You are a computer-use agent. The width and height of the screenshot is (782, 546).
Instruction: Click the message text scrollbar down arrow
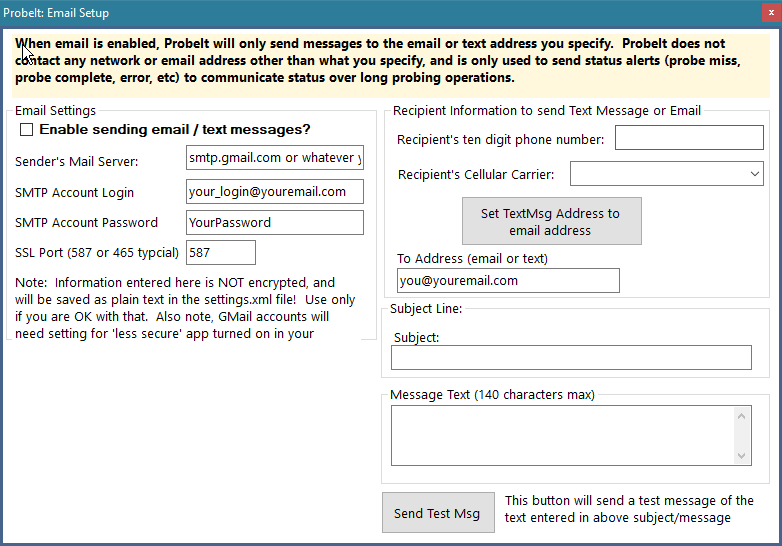pyautogui.click(x=742, y=455)
